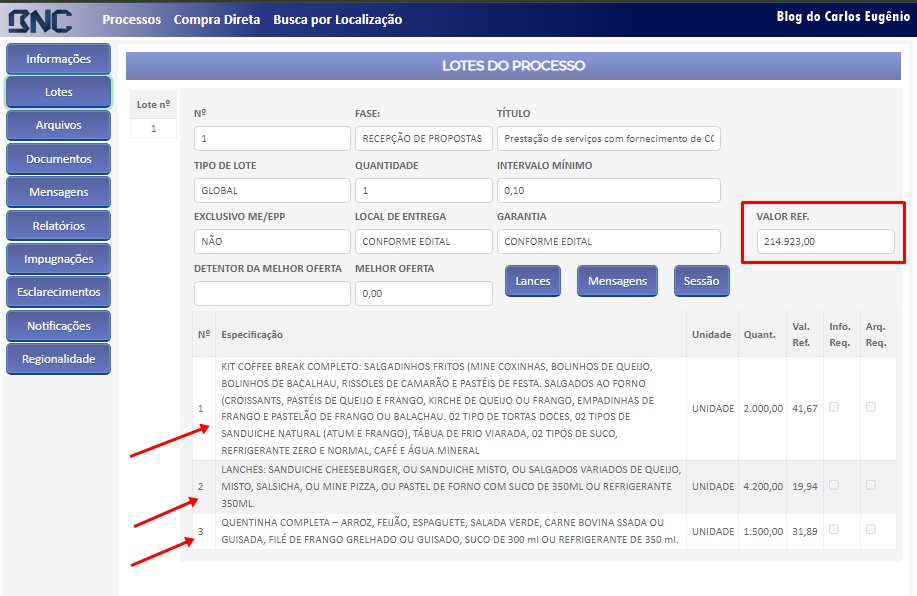Click the Quant. column header
The image size is (917, 596).
pyautogui.click(x=759, y=335)
